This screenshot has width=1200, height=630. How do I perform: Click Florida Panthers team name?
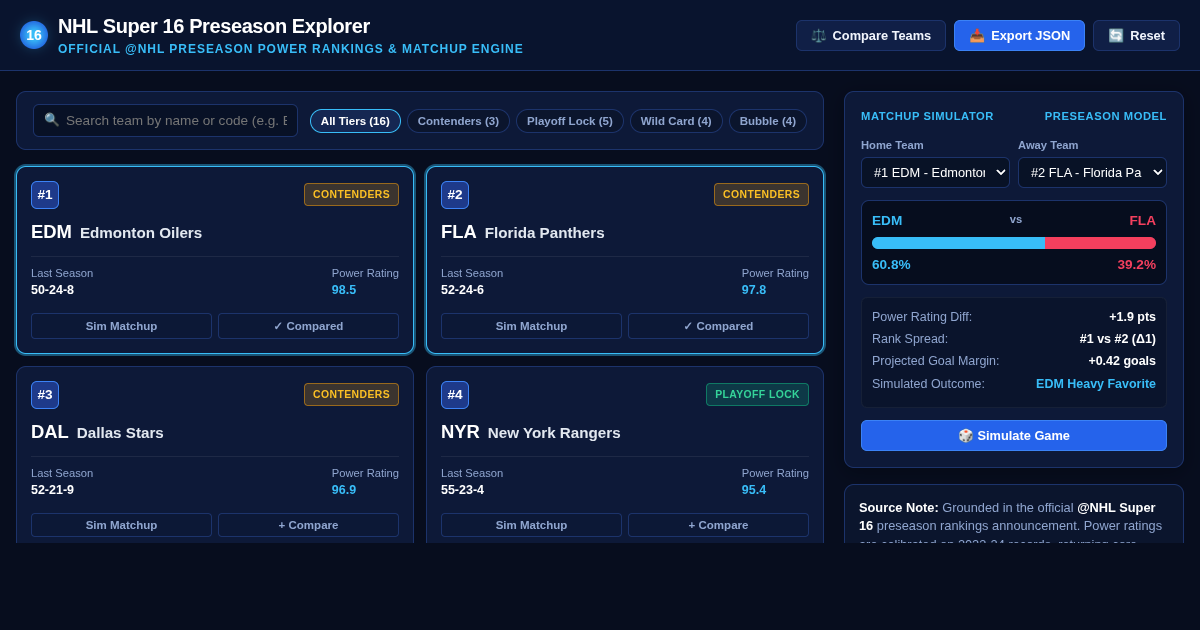pyautogui.click(x=545, y=233)
